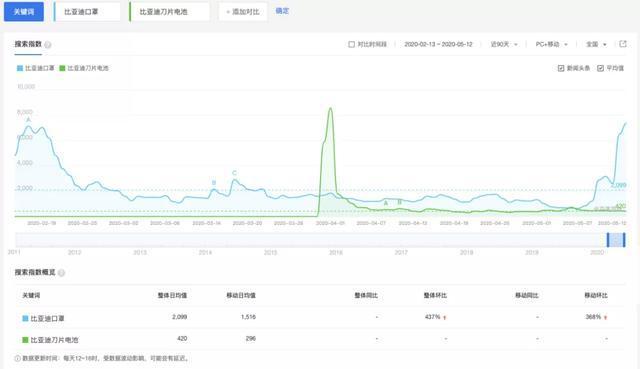640x369 pixels.
Task: Open the 近90天 time range dropdown
Action: [504, 44]
